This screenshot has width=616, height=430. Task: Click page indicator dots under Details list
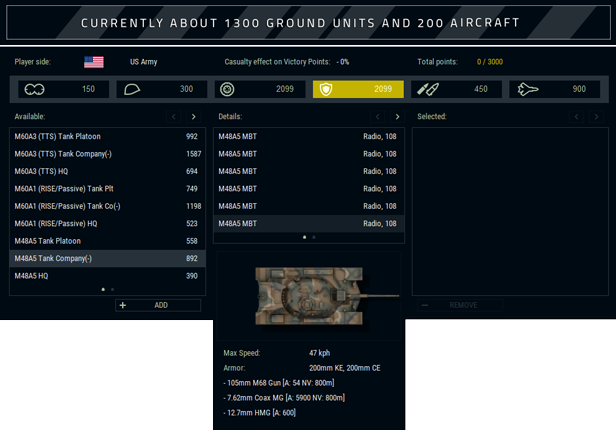309,237
